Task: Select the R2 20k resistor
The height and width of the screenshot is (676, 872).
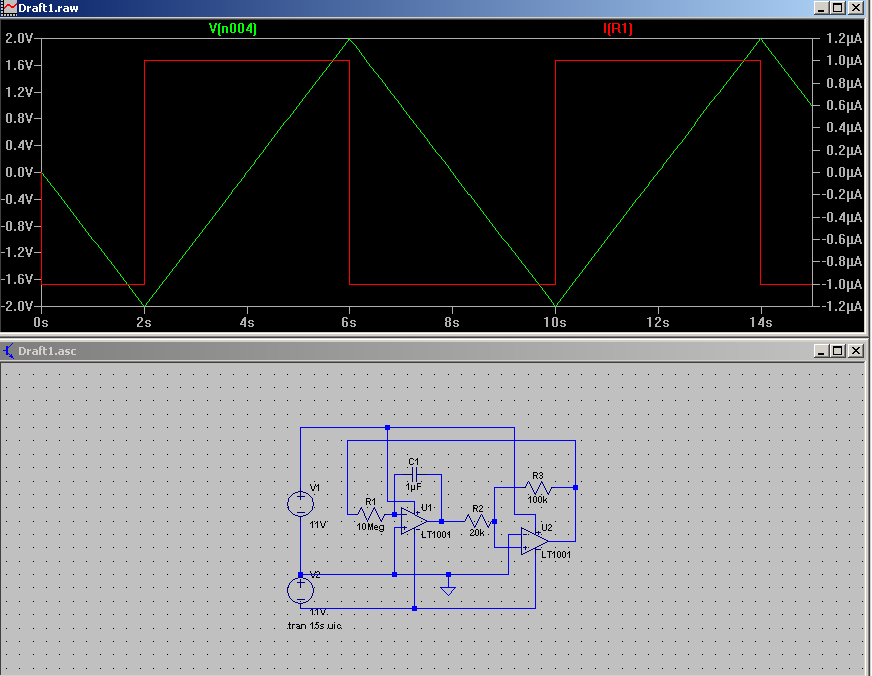Action: (x=478, y=521)
